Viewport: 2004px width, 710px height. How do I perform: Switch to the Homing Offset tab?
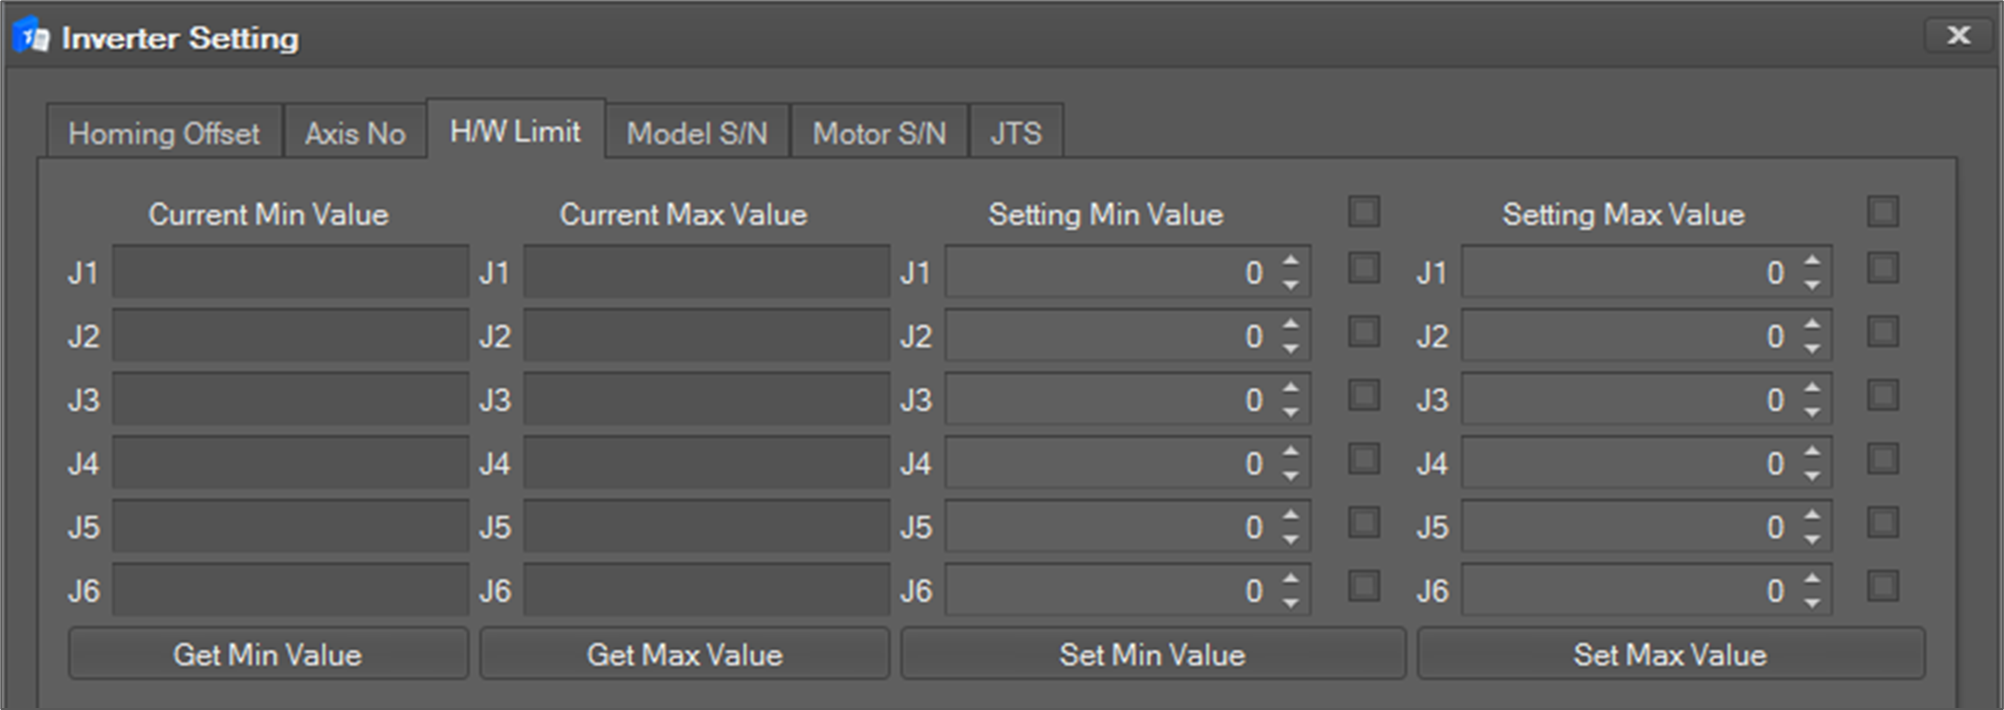(163, 133)
